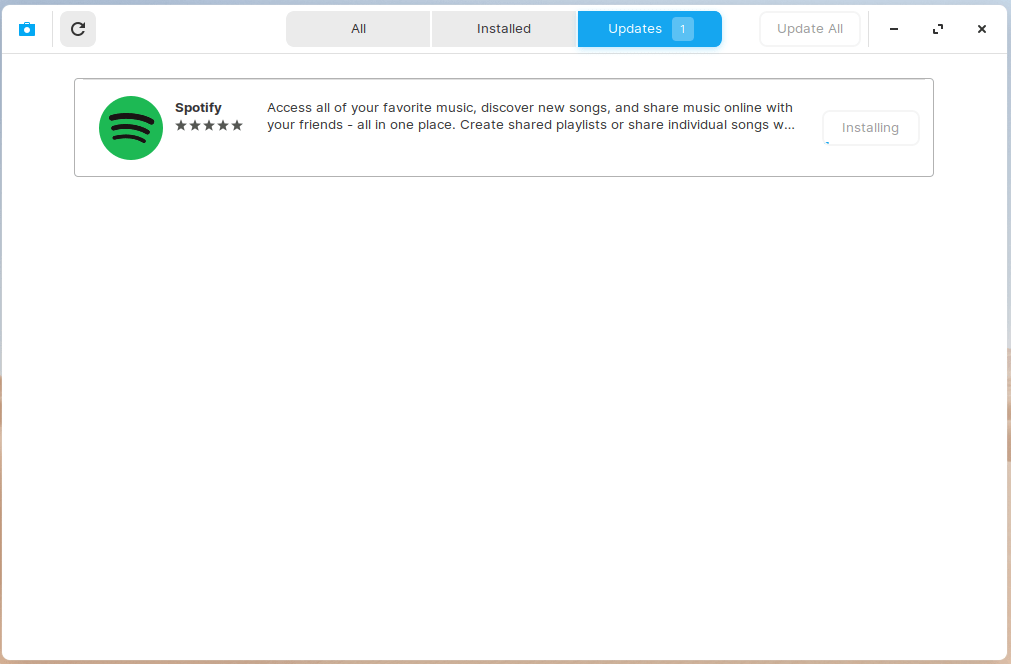Refresh the app list
The image size is (1011, 664).
tap(78, 29)
